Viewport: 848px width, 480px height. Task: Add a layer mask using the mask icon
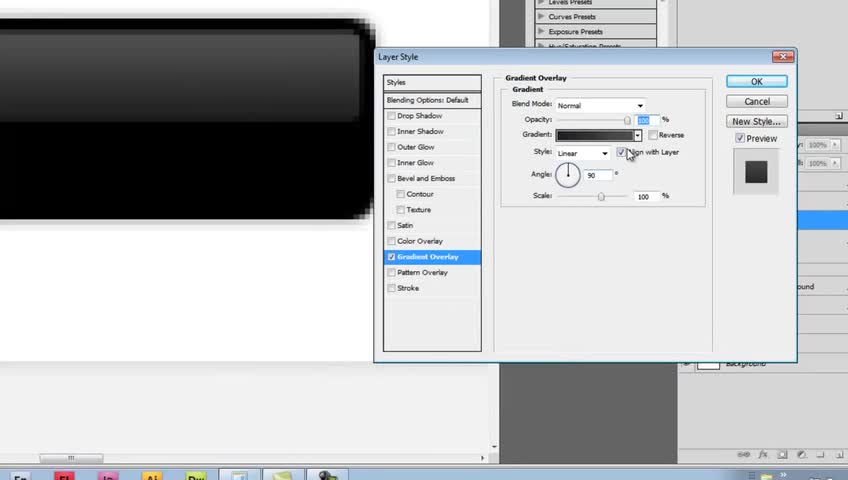[783, 455]
